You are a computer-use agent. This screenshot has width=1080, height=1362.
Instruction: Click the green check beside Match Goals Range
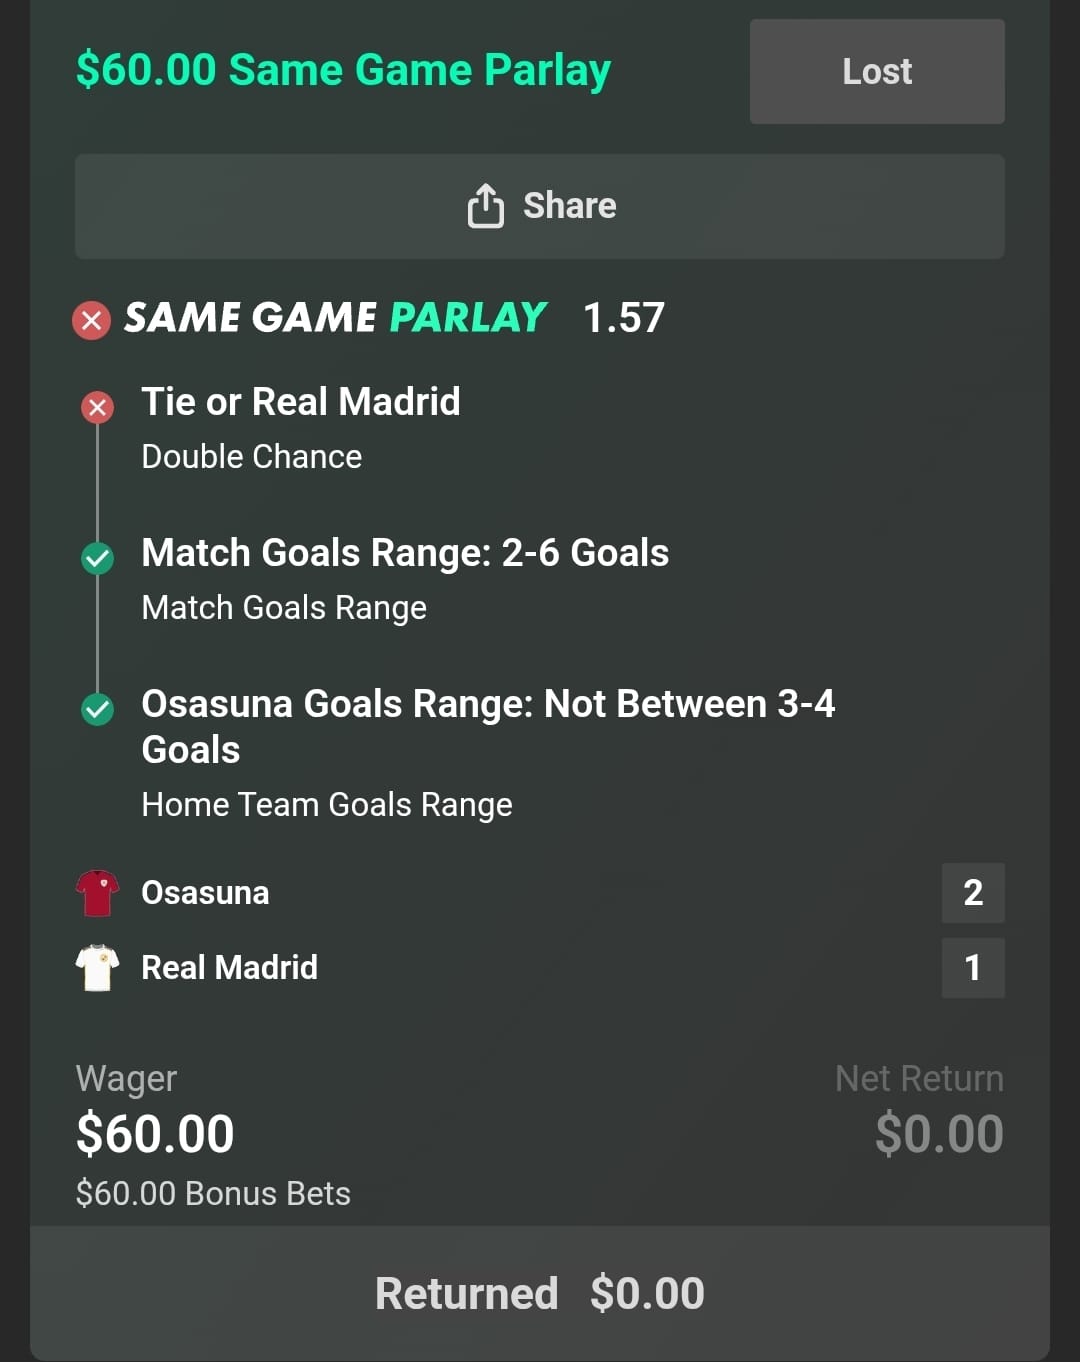(97, 558)
